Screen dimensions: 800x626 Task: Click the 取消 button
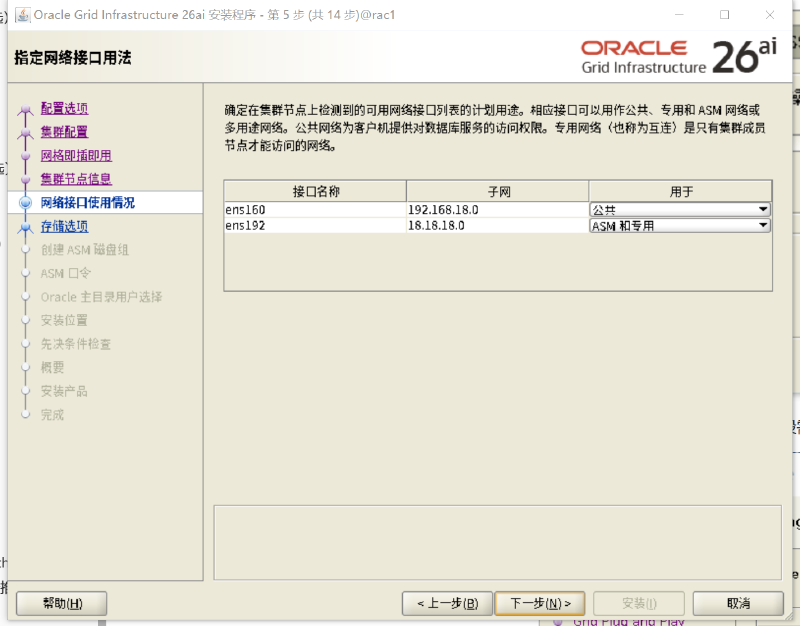(738, 604)
